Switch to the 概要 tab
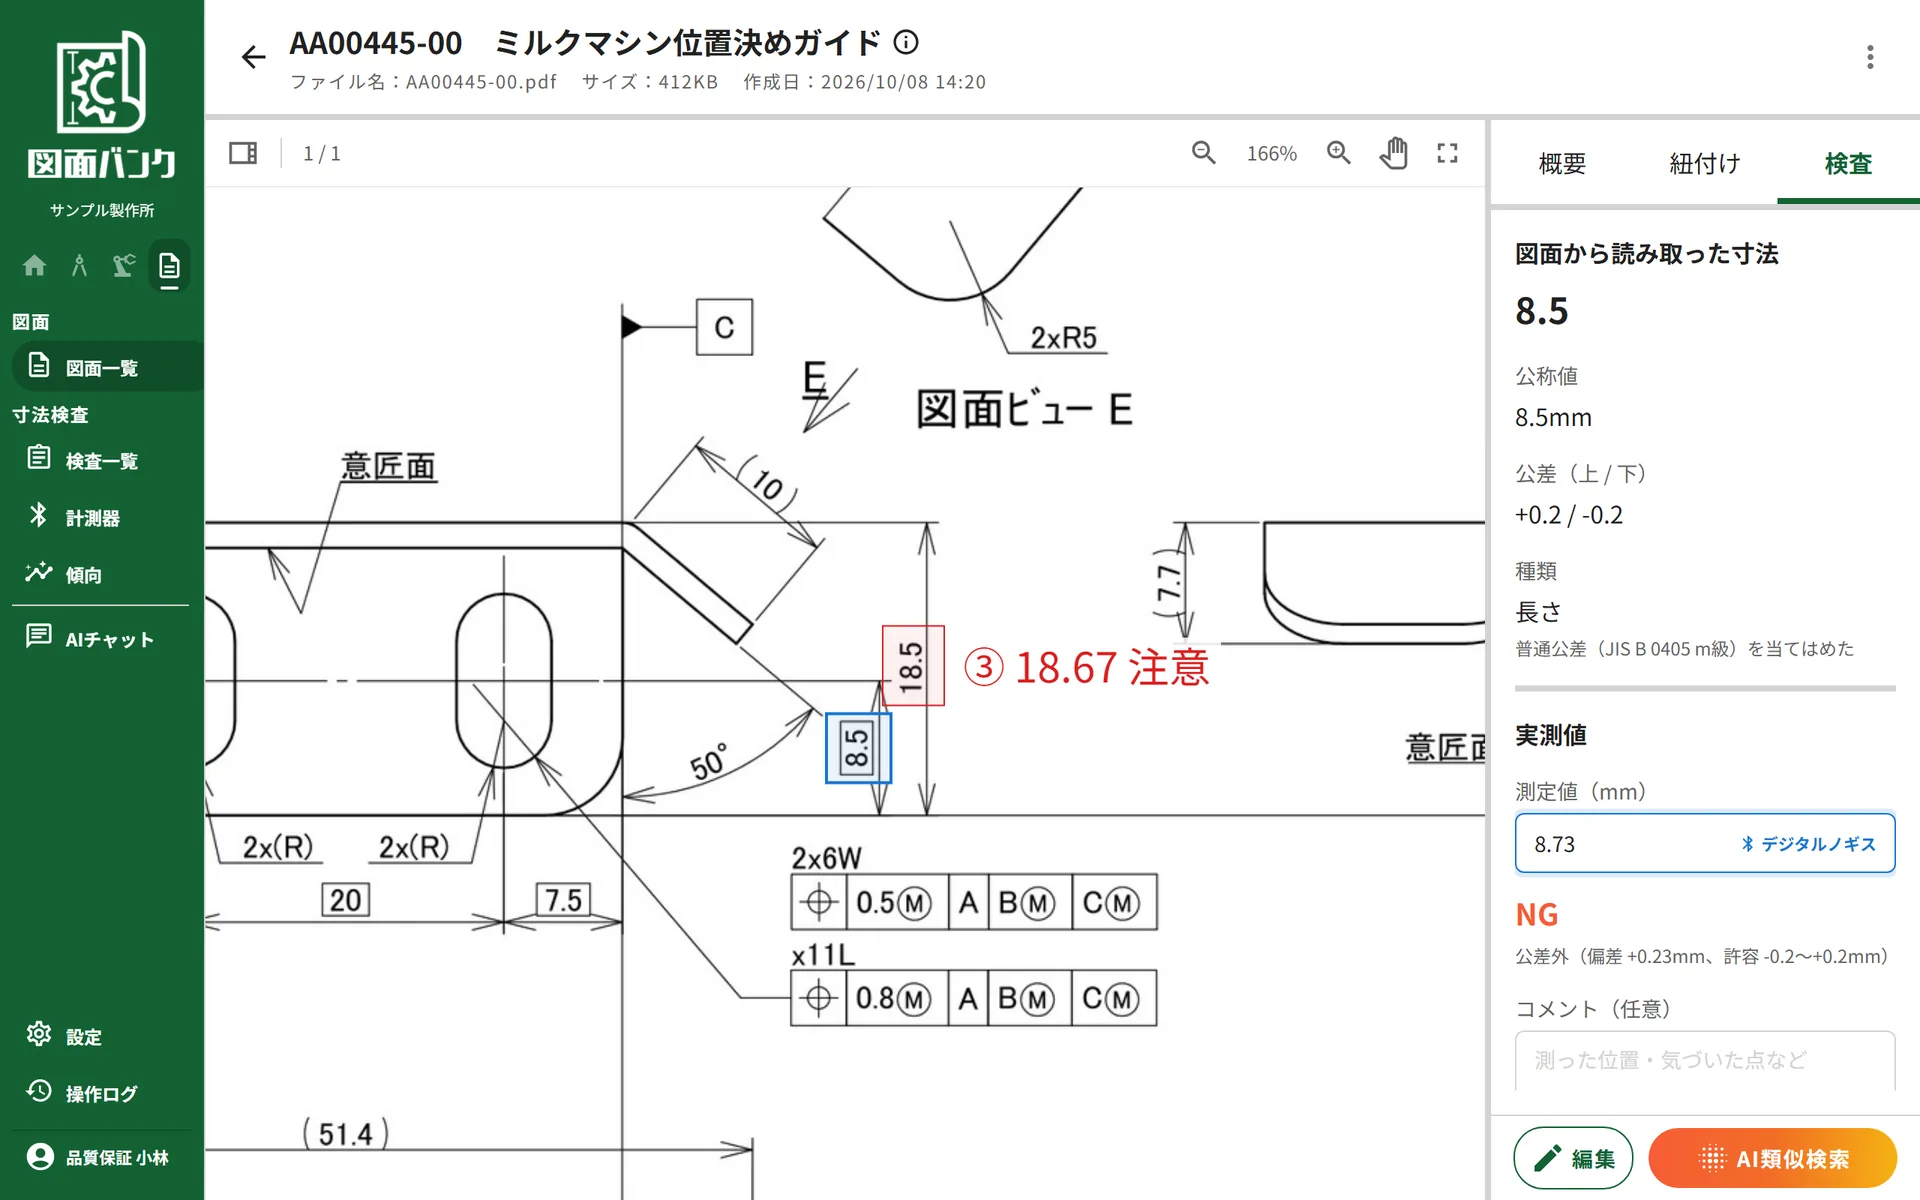Viewport: 1920px width, 1200px height. [1562, 164]
